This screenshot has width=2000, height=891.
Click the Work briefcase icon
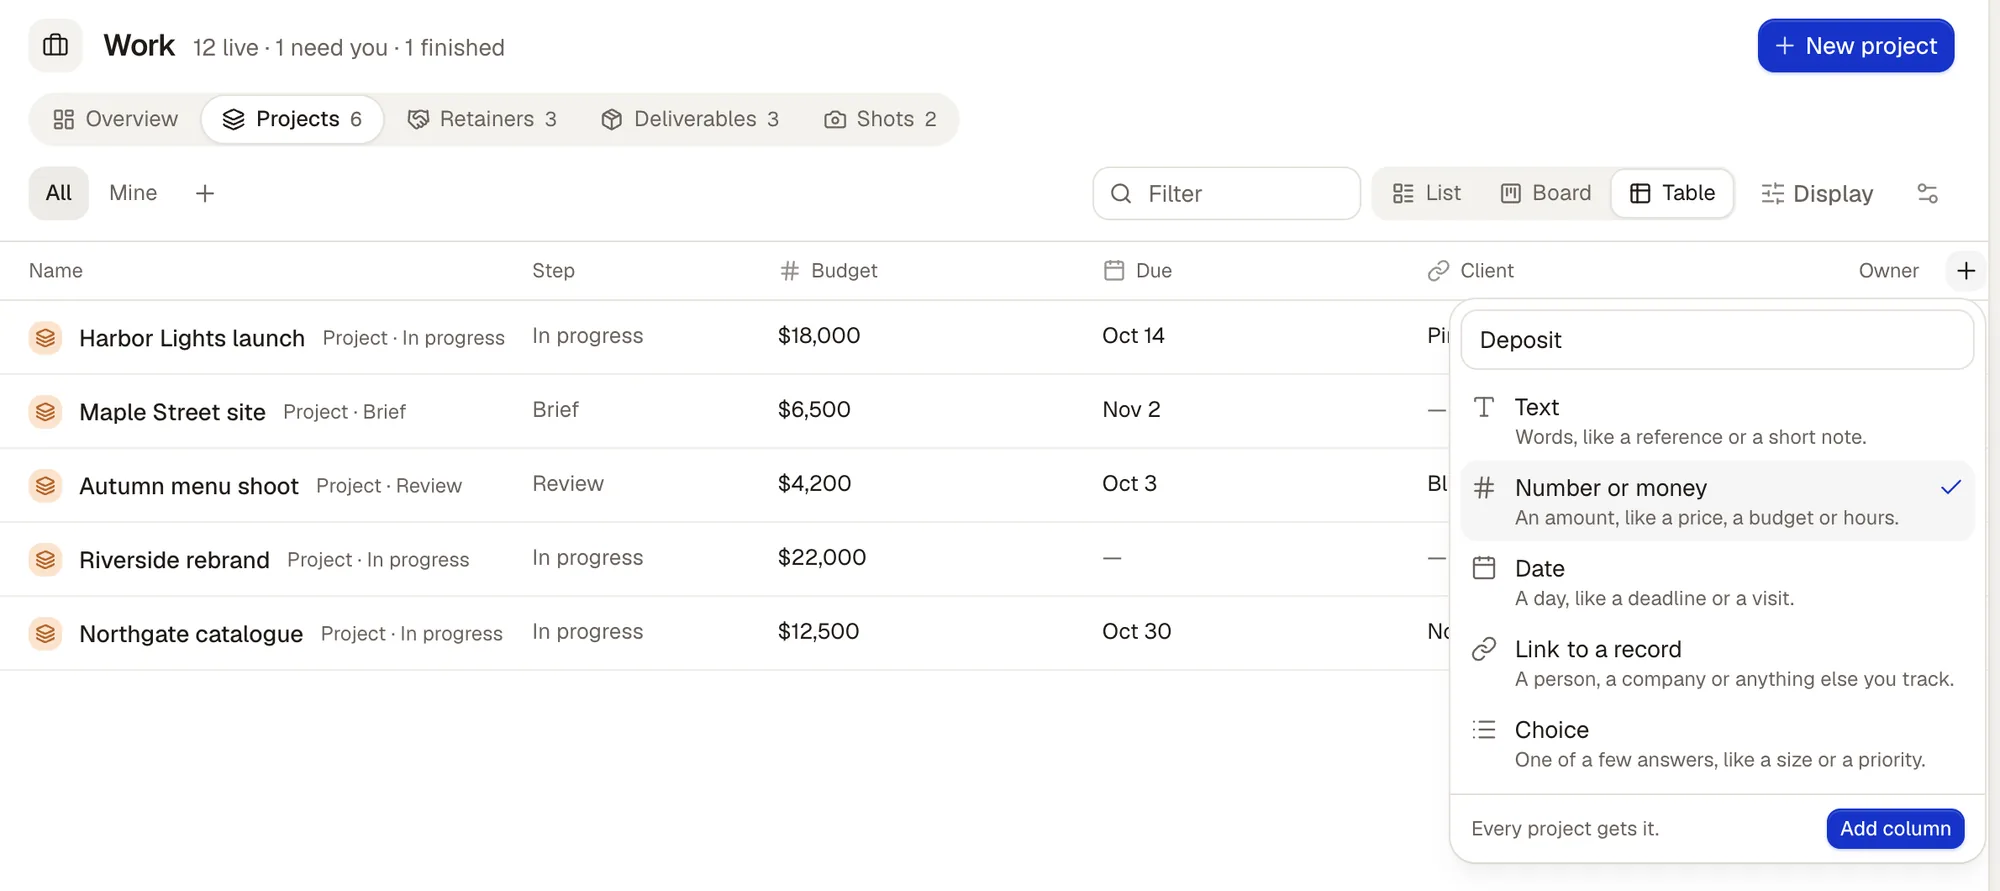[x=55, y=46]
